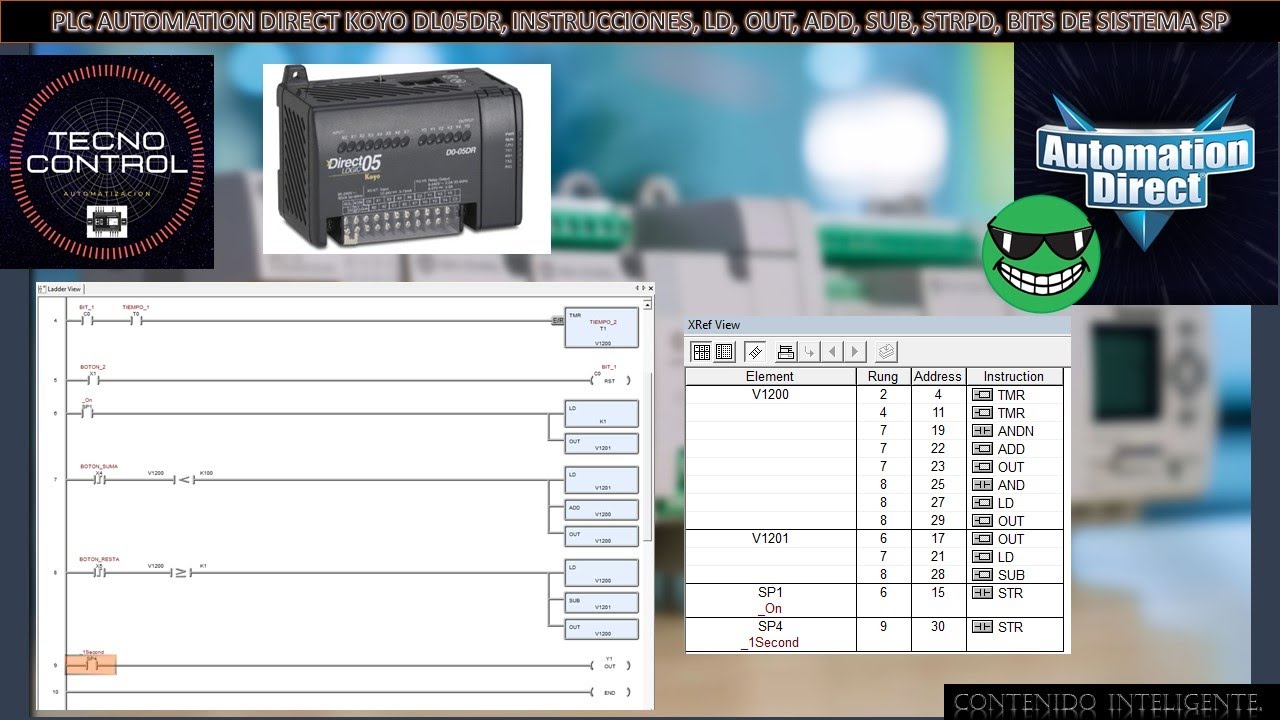1280x720 pixels.
Task: Click the stacked-box icon in XRef toolbar
Action: (x=786, y=352)
